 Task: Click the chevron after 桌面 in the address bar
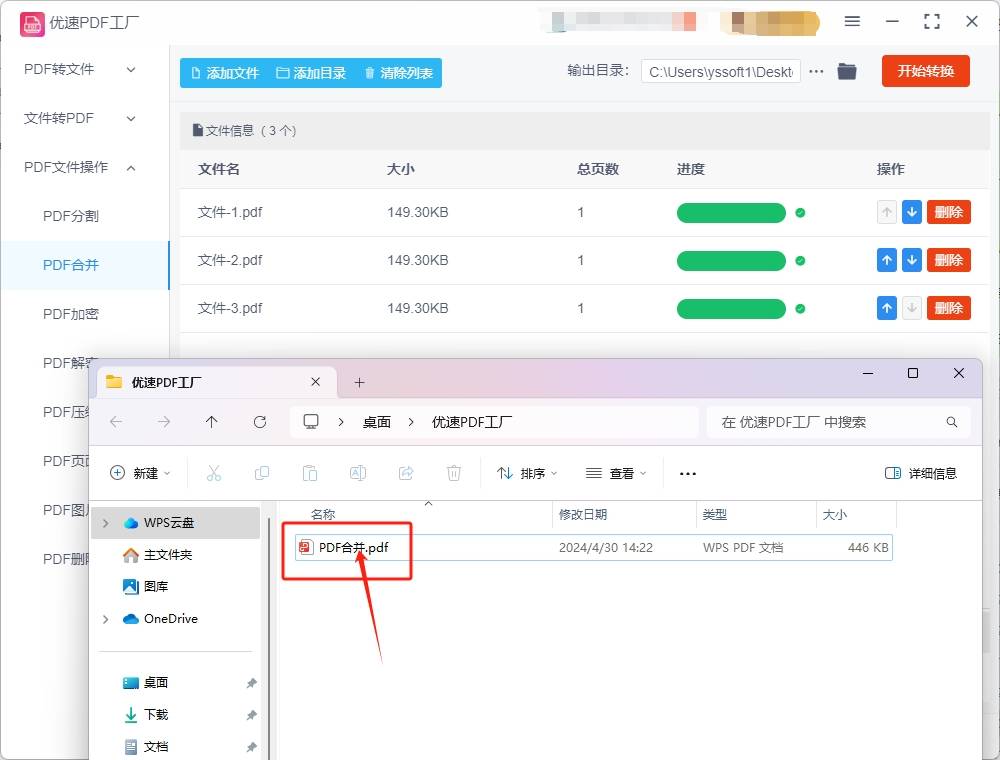coord(411,422)
